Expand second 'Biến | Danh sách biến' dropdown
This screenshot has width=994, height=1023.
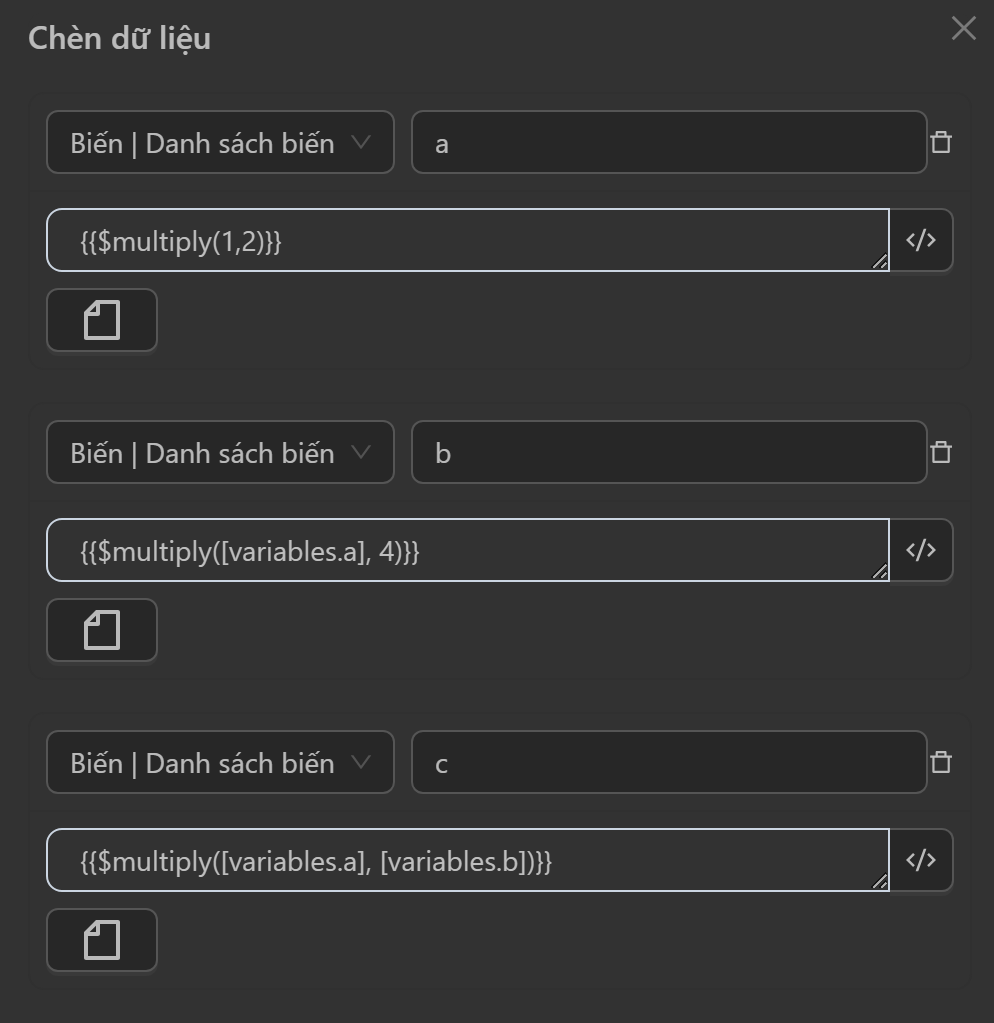220,452
